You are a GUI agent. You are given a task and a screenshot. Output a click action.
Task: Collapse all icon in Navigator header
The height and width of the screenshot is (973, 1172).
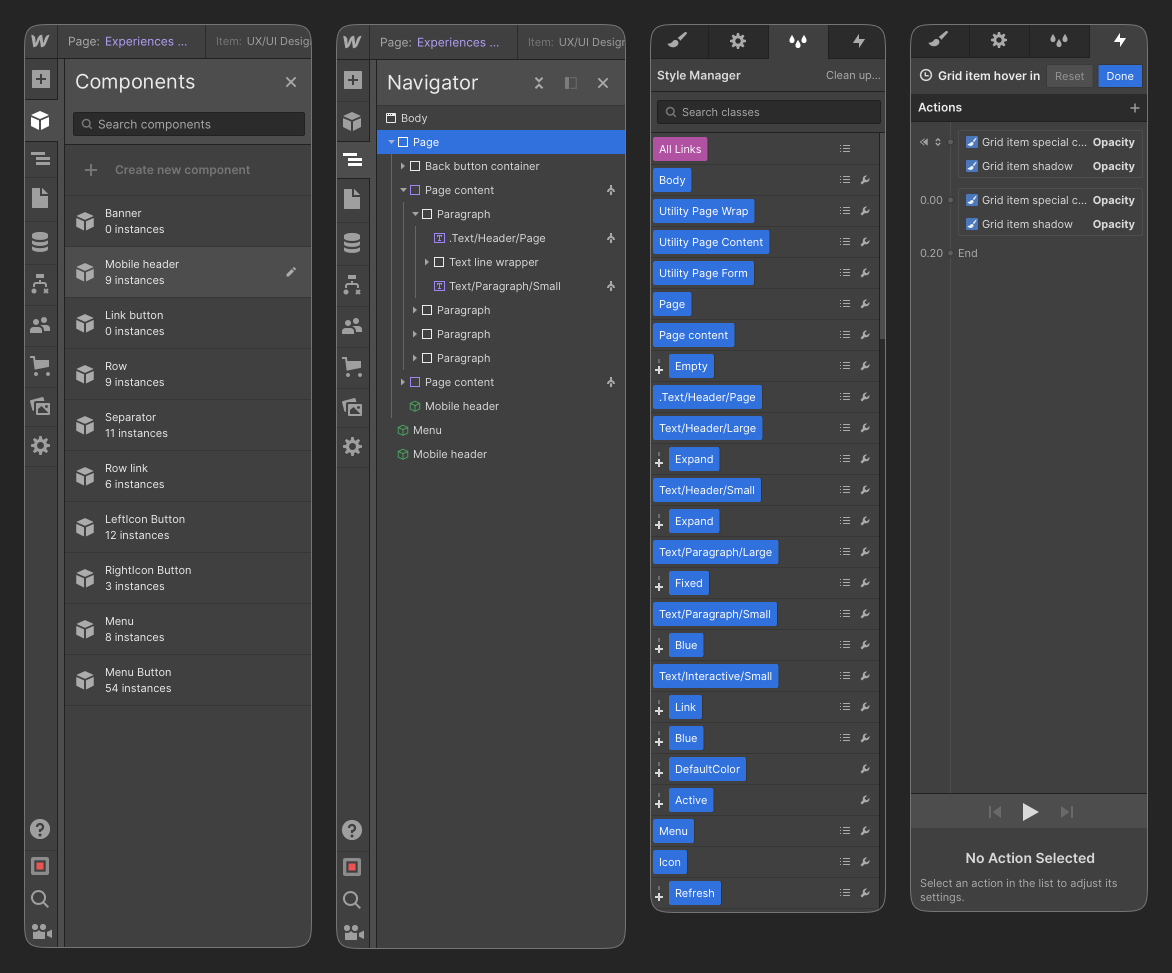[x=539, y=83]
